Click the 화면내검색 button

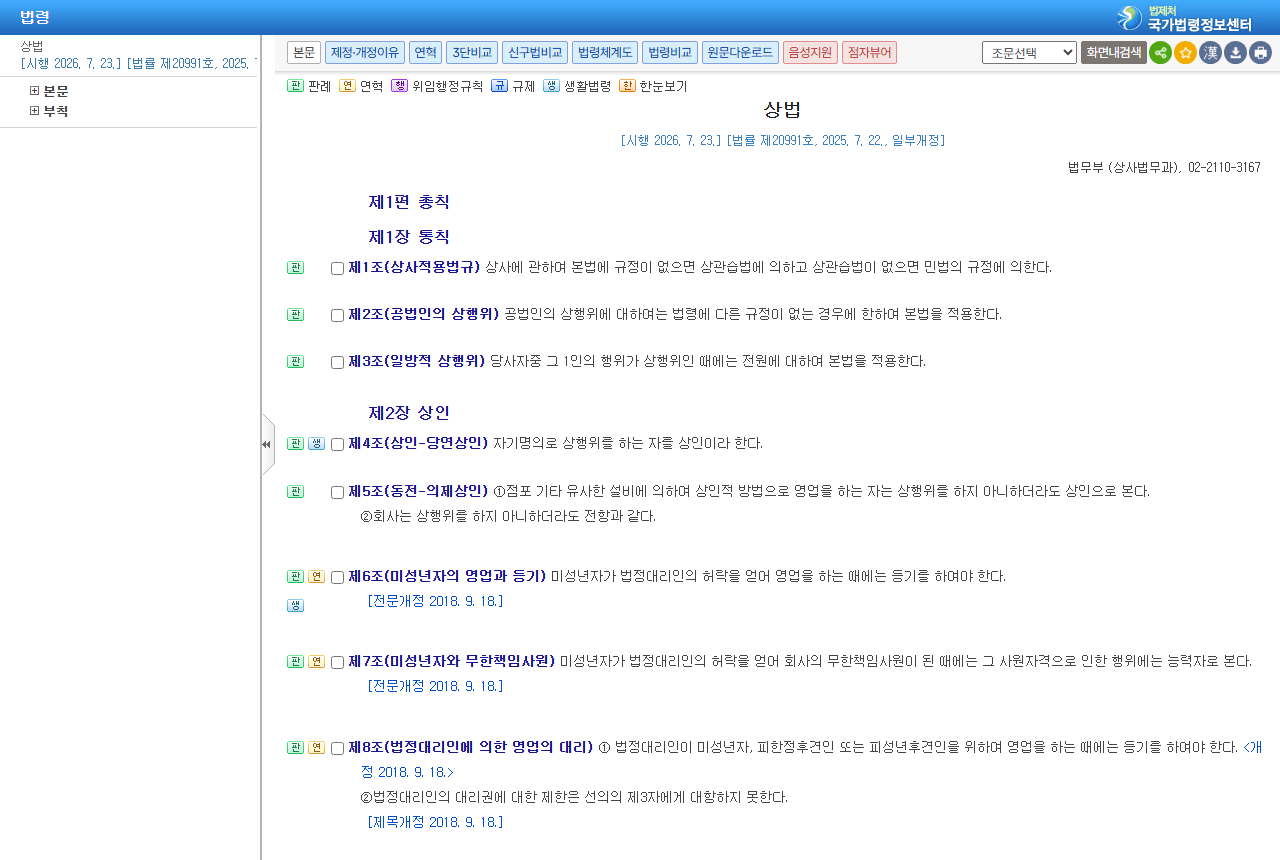(x=1113, y=53)
